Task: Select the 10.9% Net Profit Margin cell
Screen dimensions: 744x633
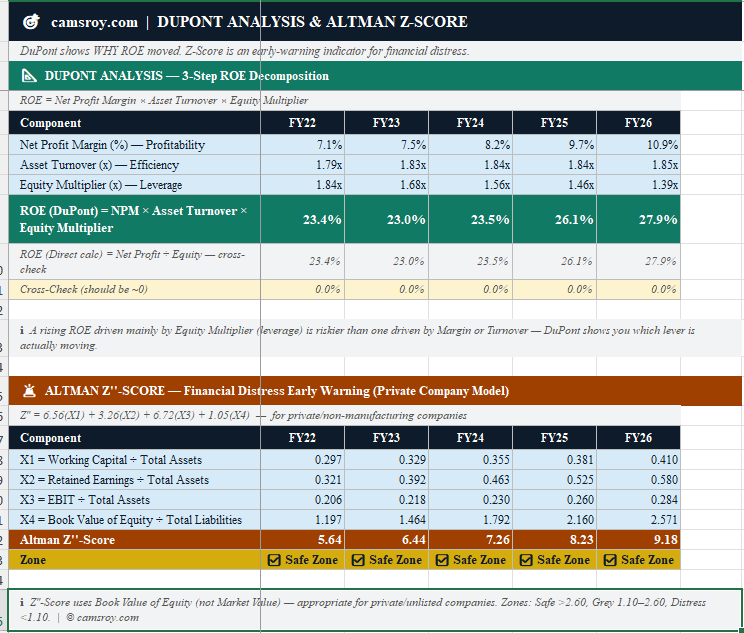Action: click(x=638, y=145)
